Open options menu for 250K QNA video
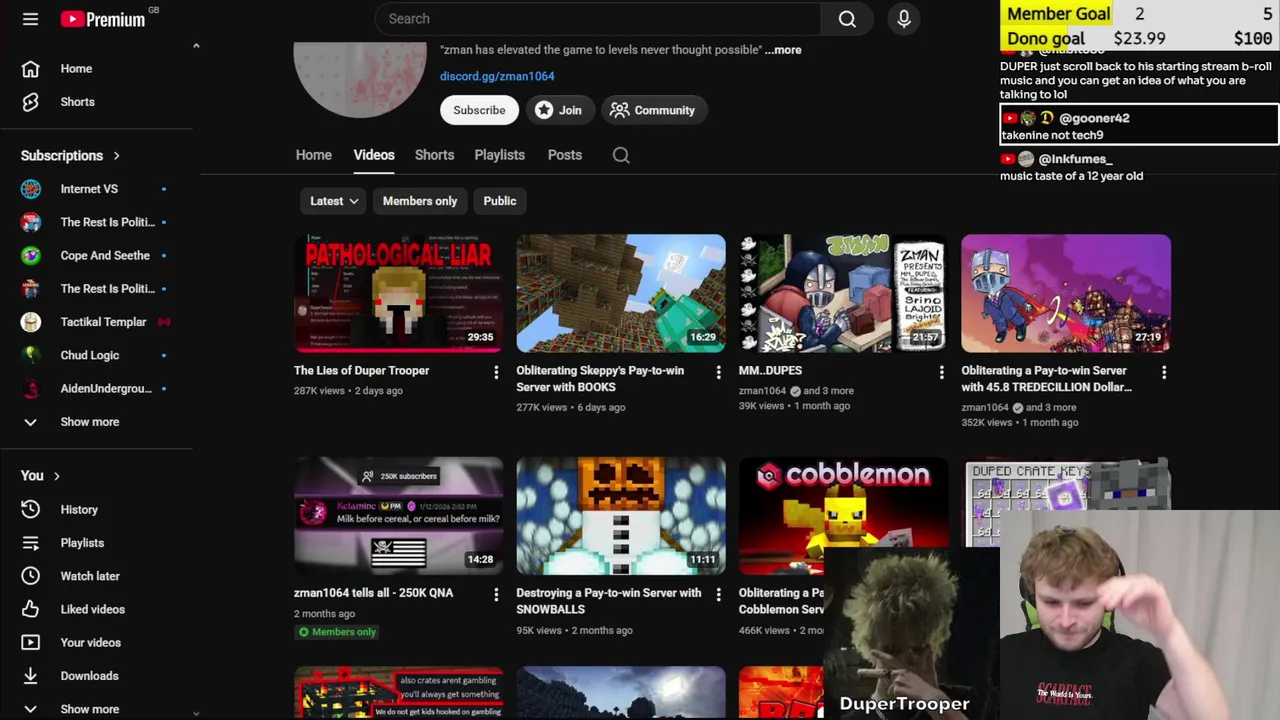 pyautogui.click(x=496, y=594)
